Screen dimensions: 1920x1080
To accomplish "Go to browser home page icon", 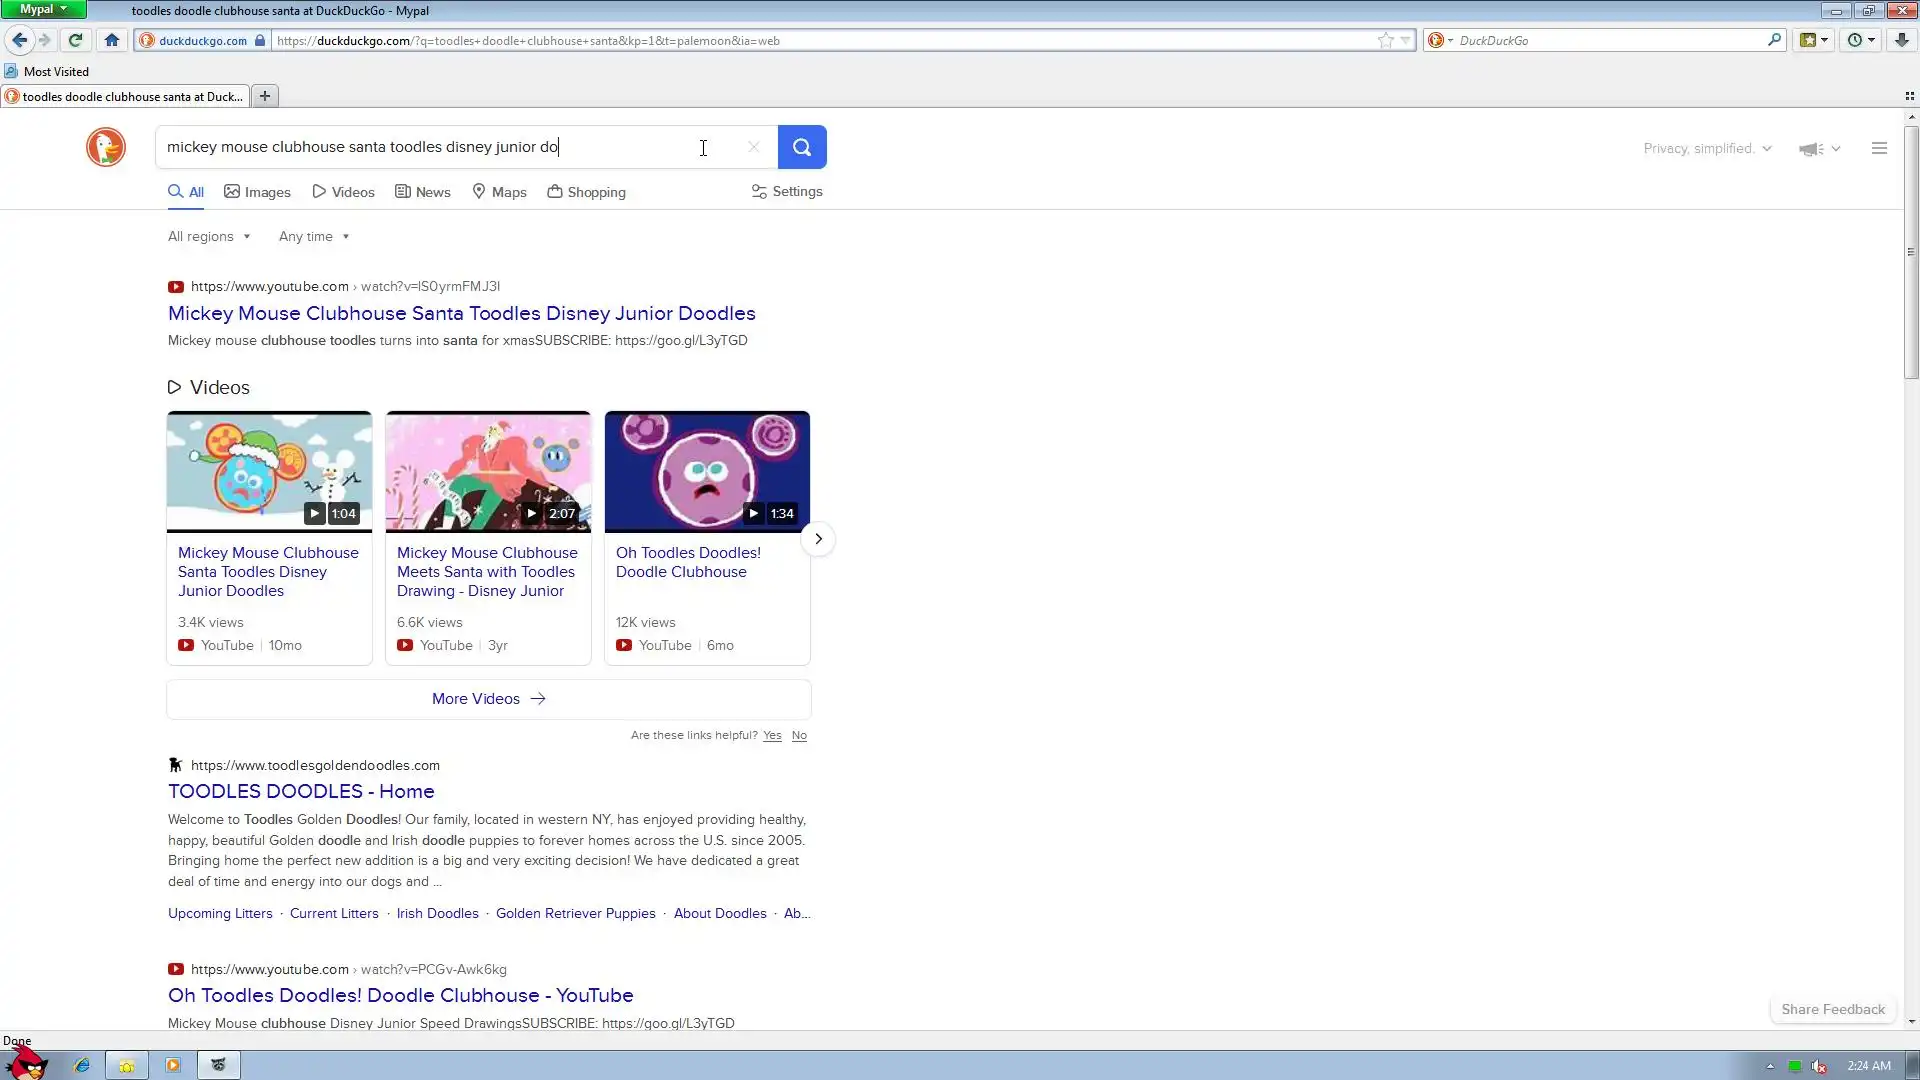I will click(111, 40).
